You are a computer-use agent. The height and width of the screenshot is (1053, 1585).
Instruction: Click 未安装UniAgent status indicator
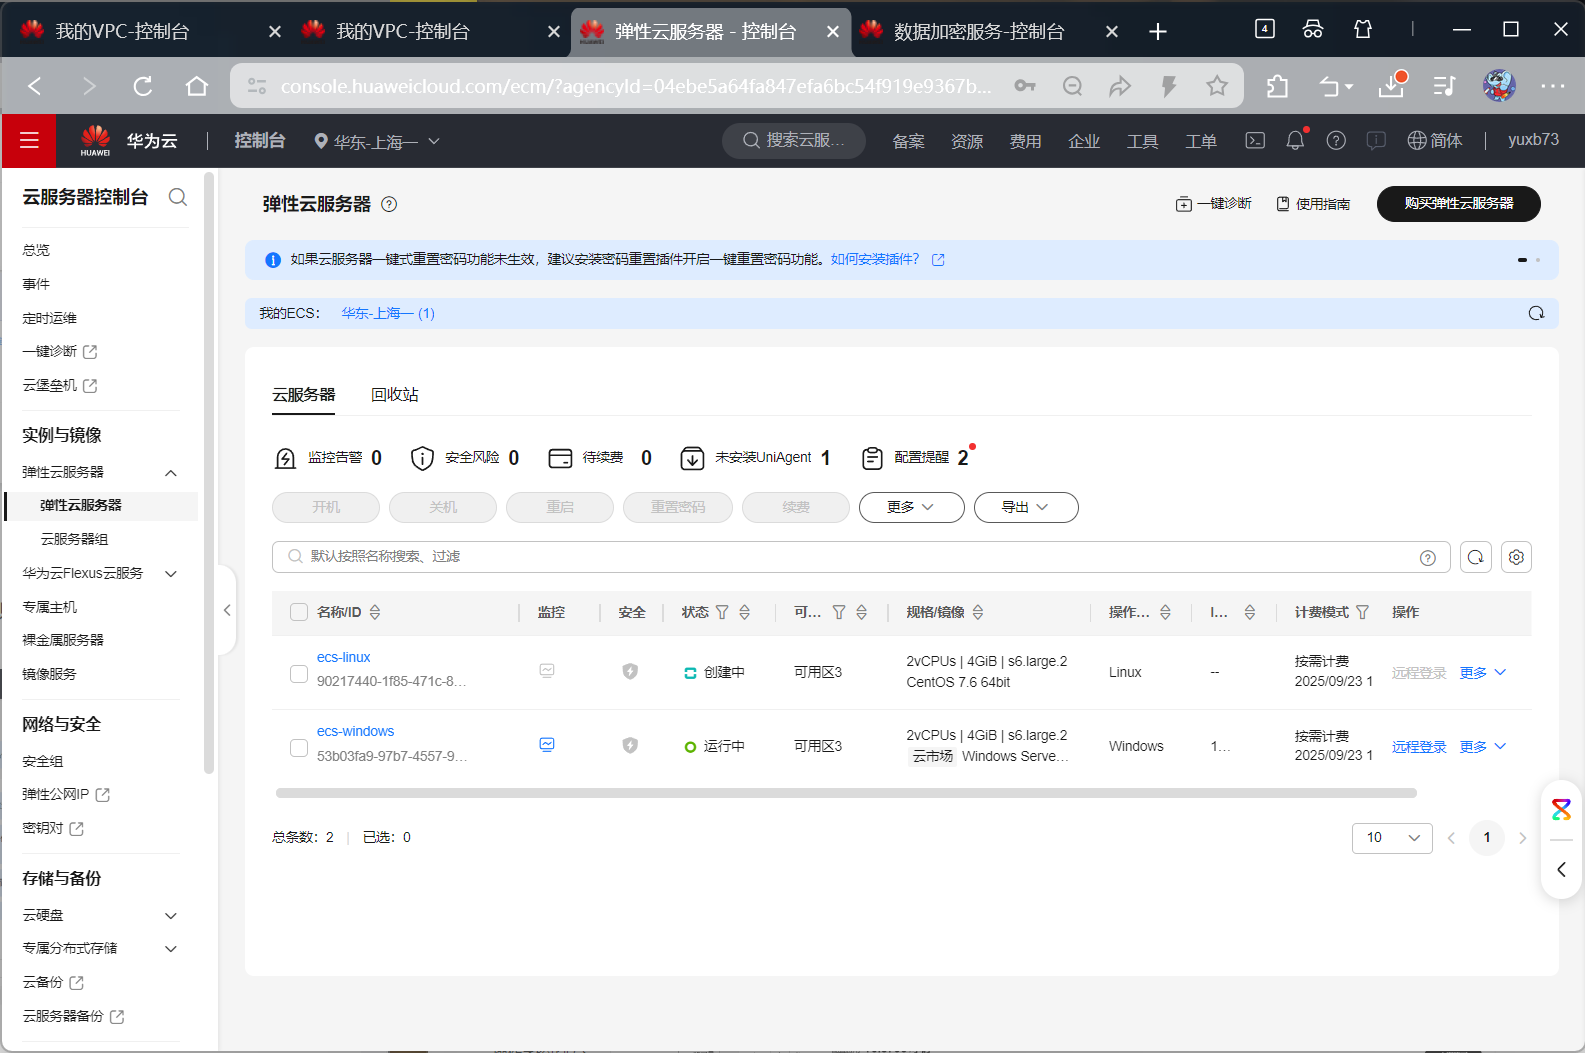point(755,458)
